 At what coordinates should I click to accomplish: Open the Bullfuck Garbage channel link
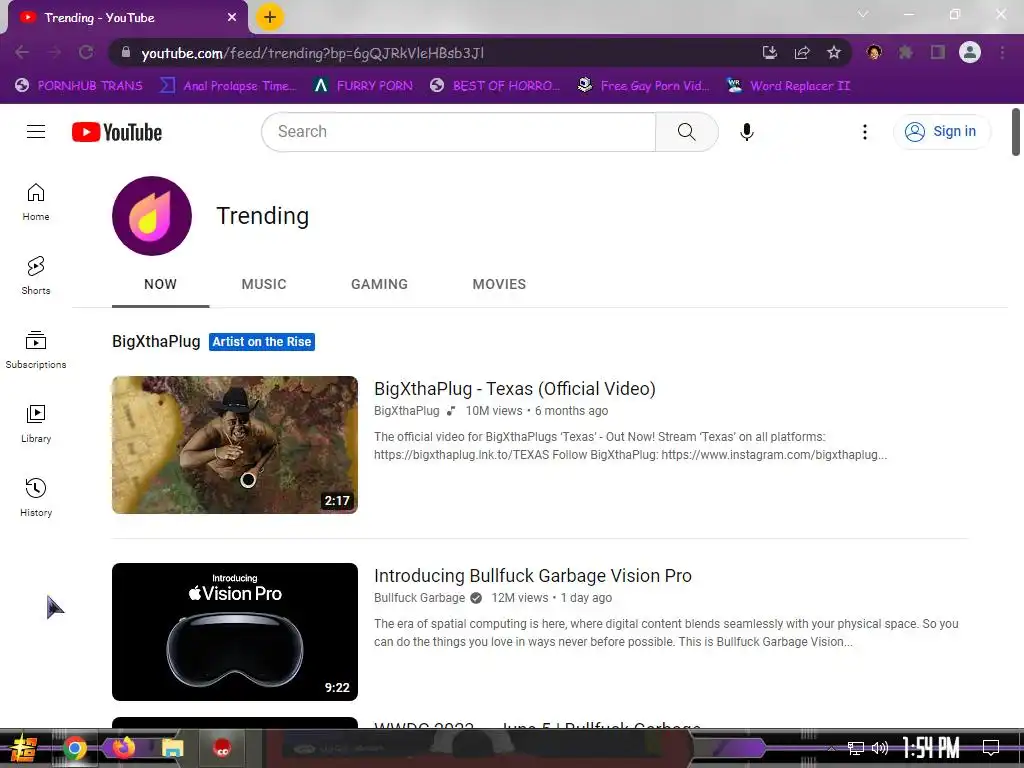pos(419,598)
